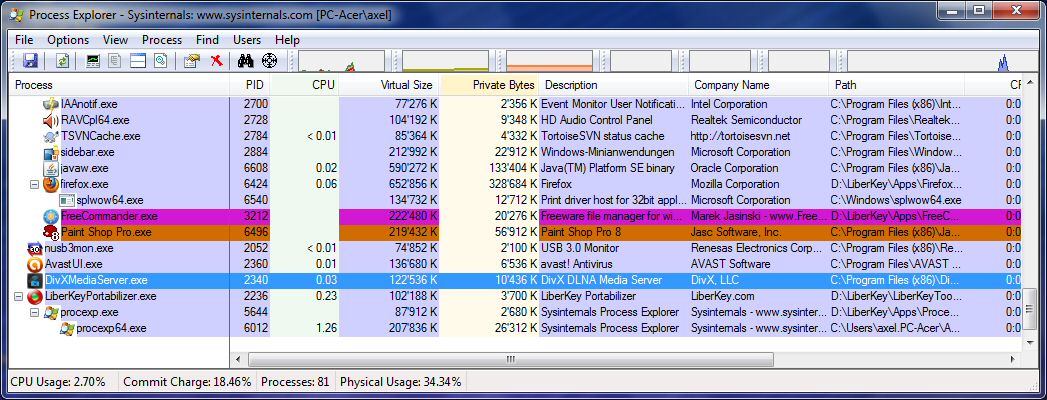Sort by the Virtual Size column header
This screenshot has width=1047, height=400.
(390, 85)
